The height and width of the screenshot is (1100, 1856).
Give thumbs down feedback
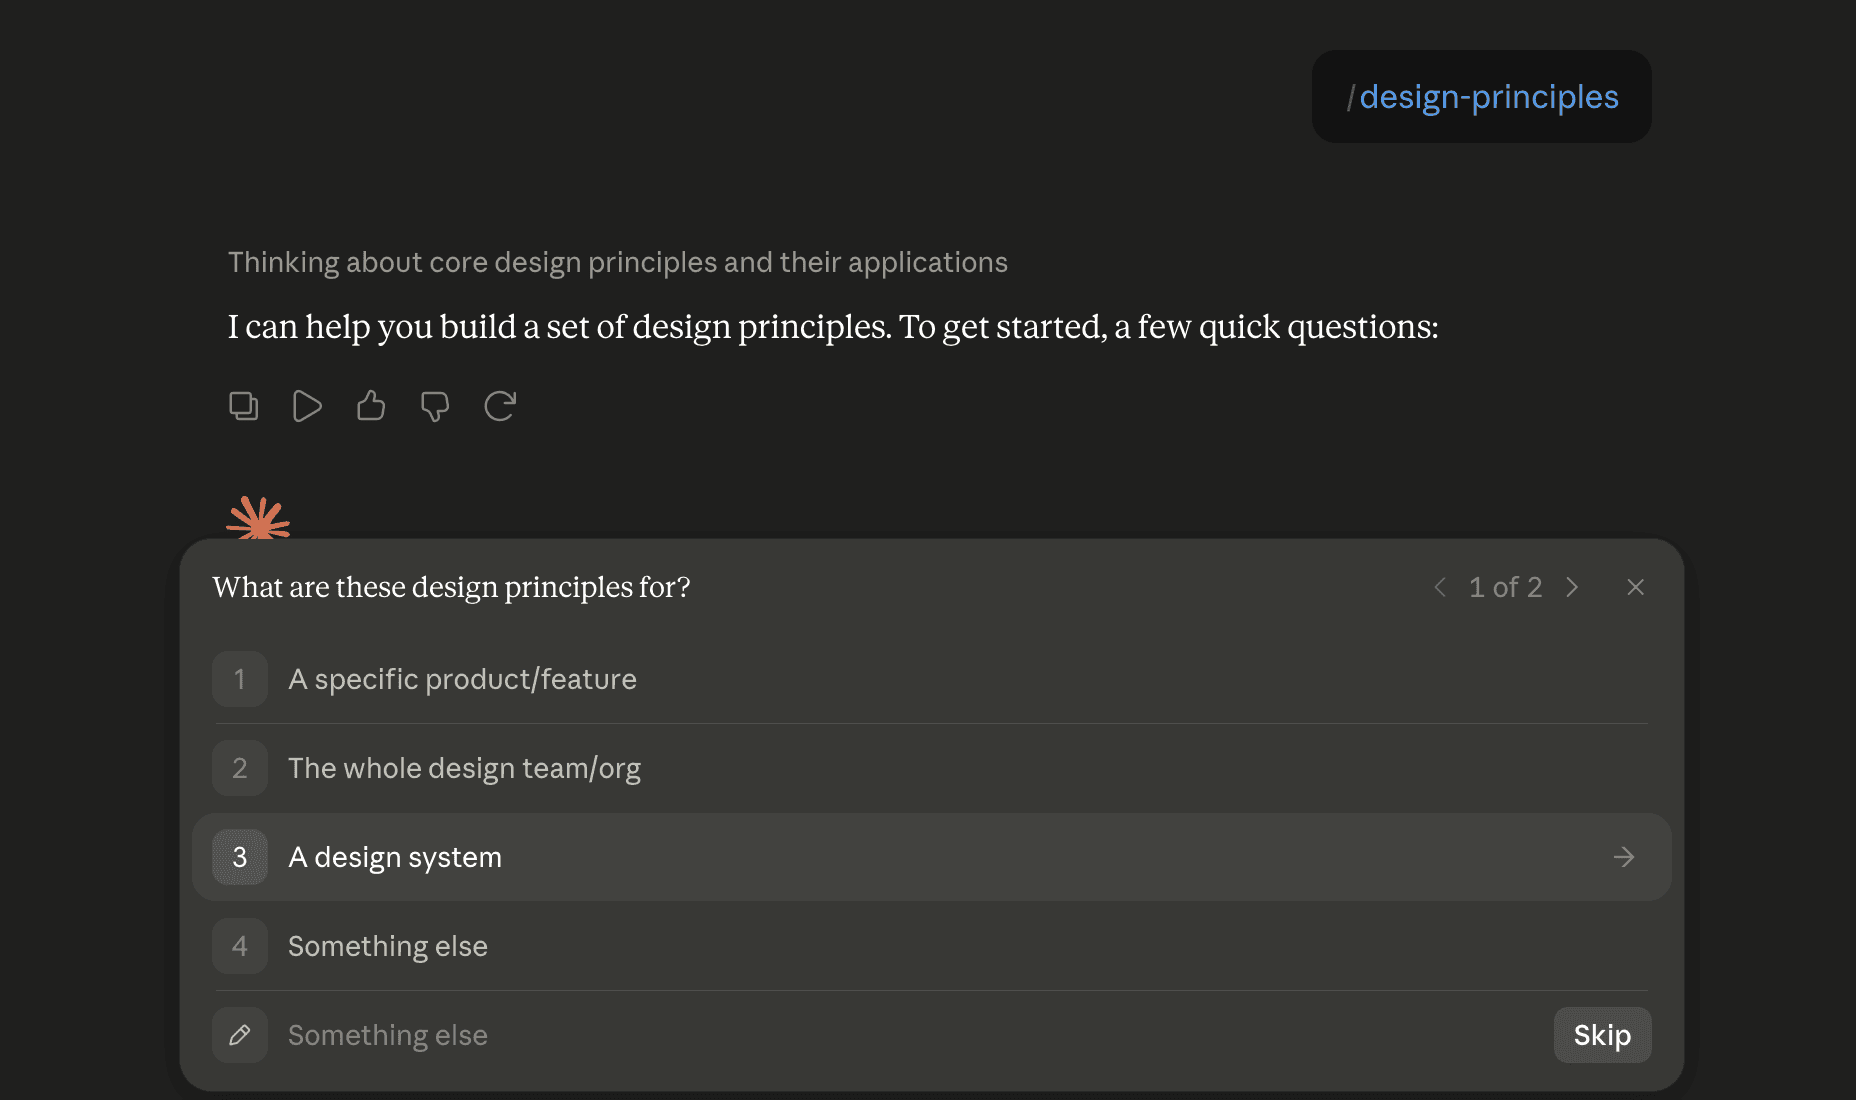pos(435,406)
